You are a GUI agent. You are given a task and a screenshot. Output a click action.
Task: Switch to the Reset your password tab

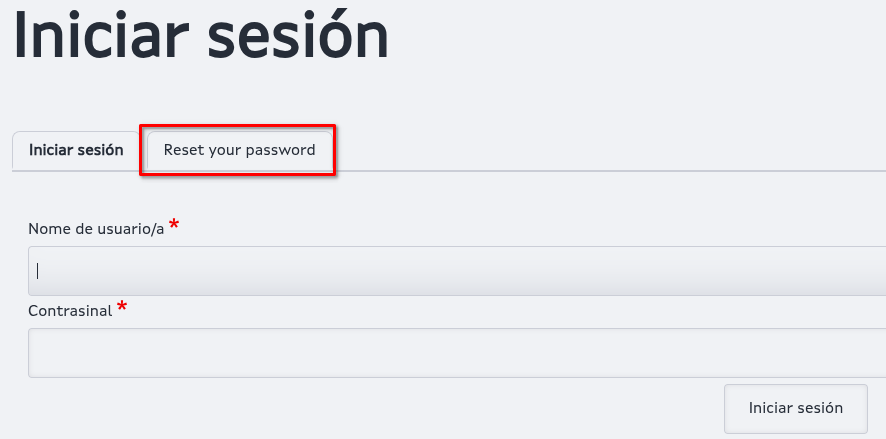(x=239, y=151)
